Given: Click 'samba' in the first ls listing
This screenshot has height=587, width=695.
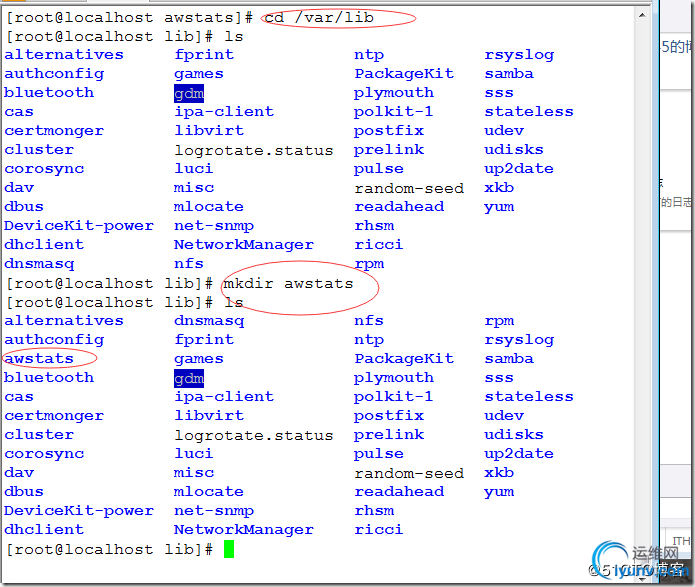Looking at the screenshot, I should [509, 74].
